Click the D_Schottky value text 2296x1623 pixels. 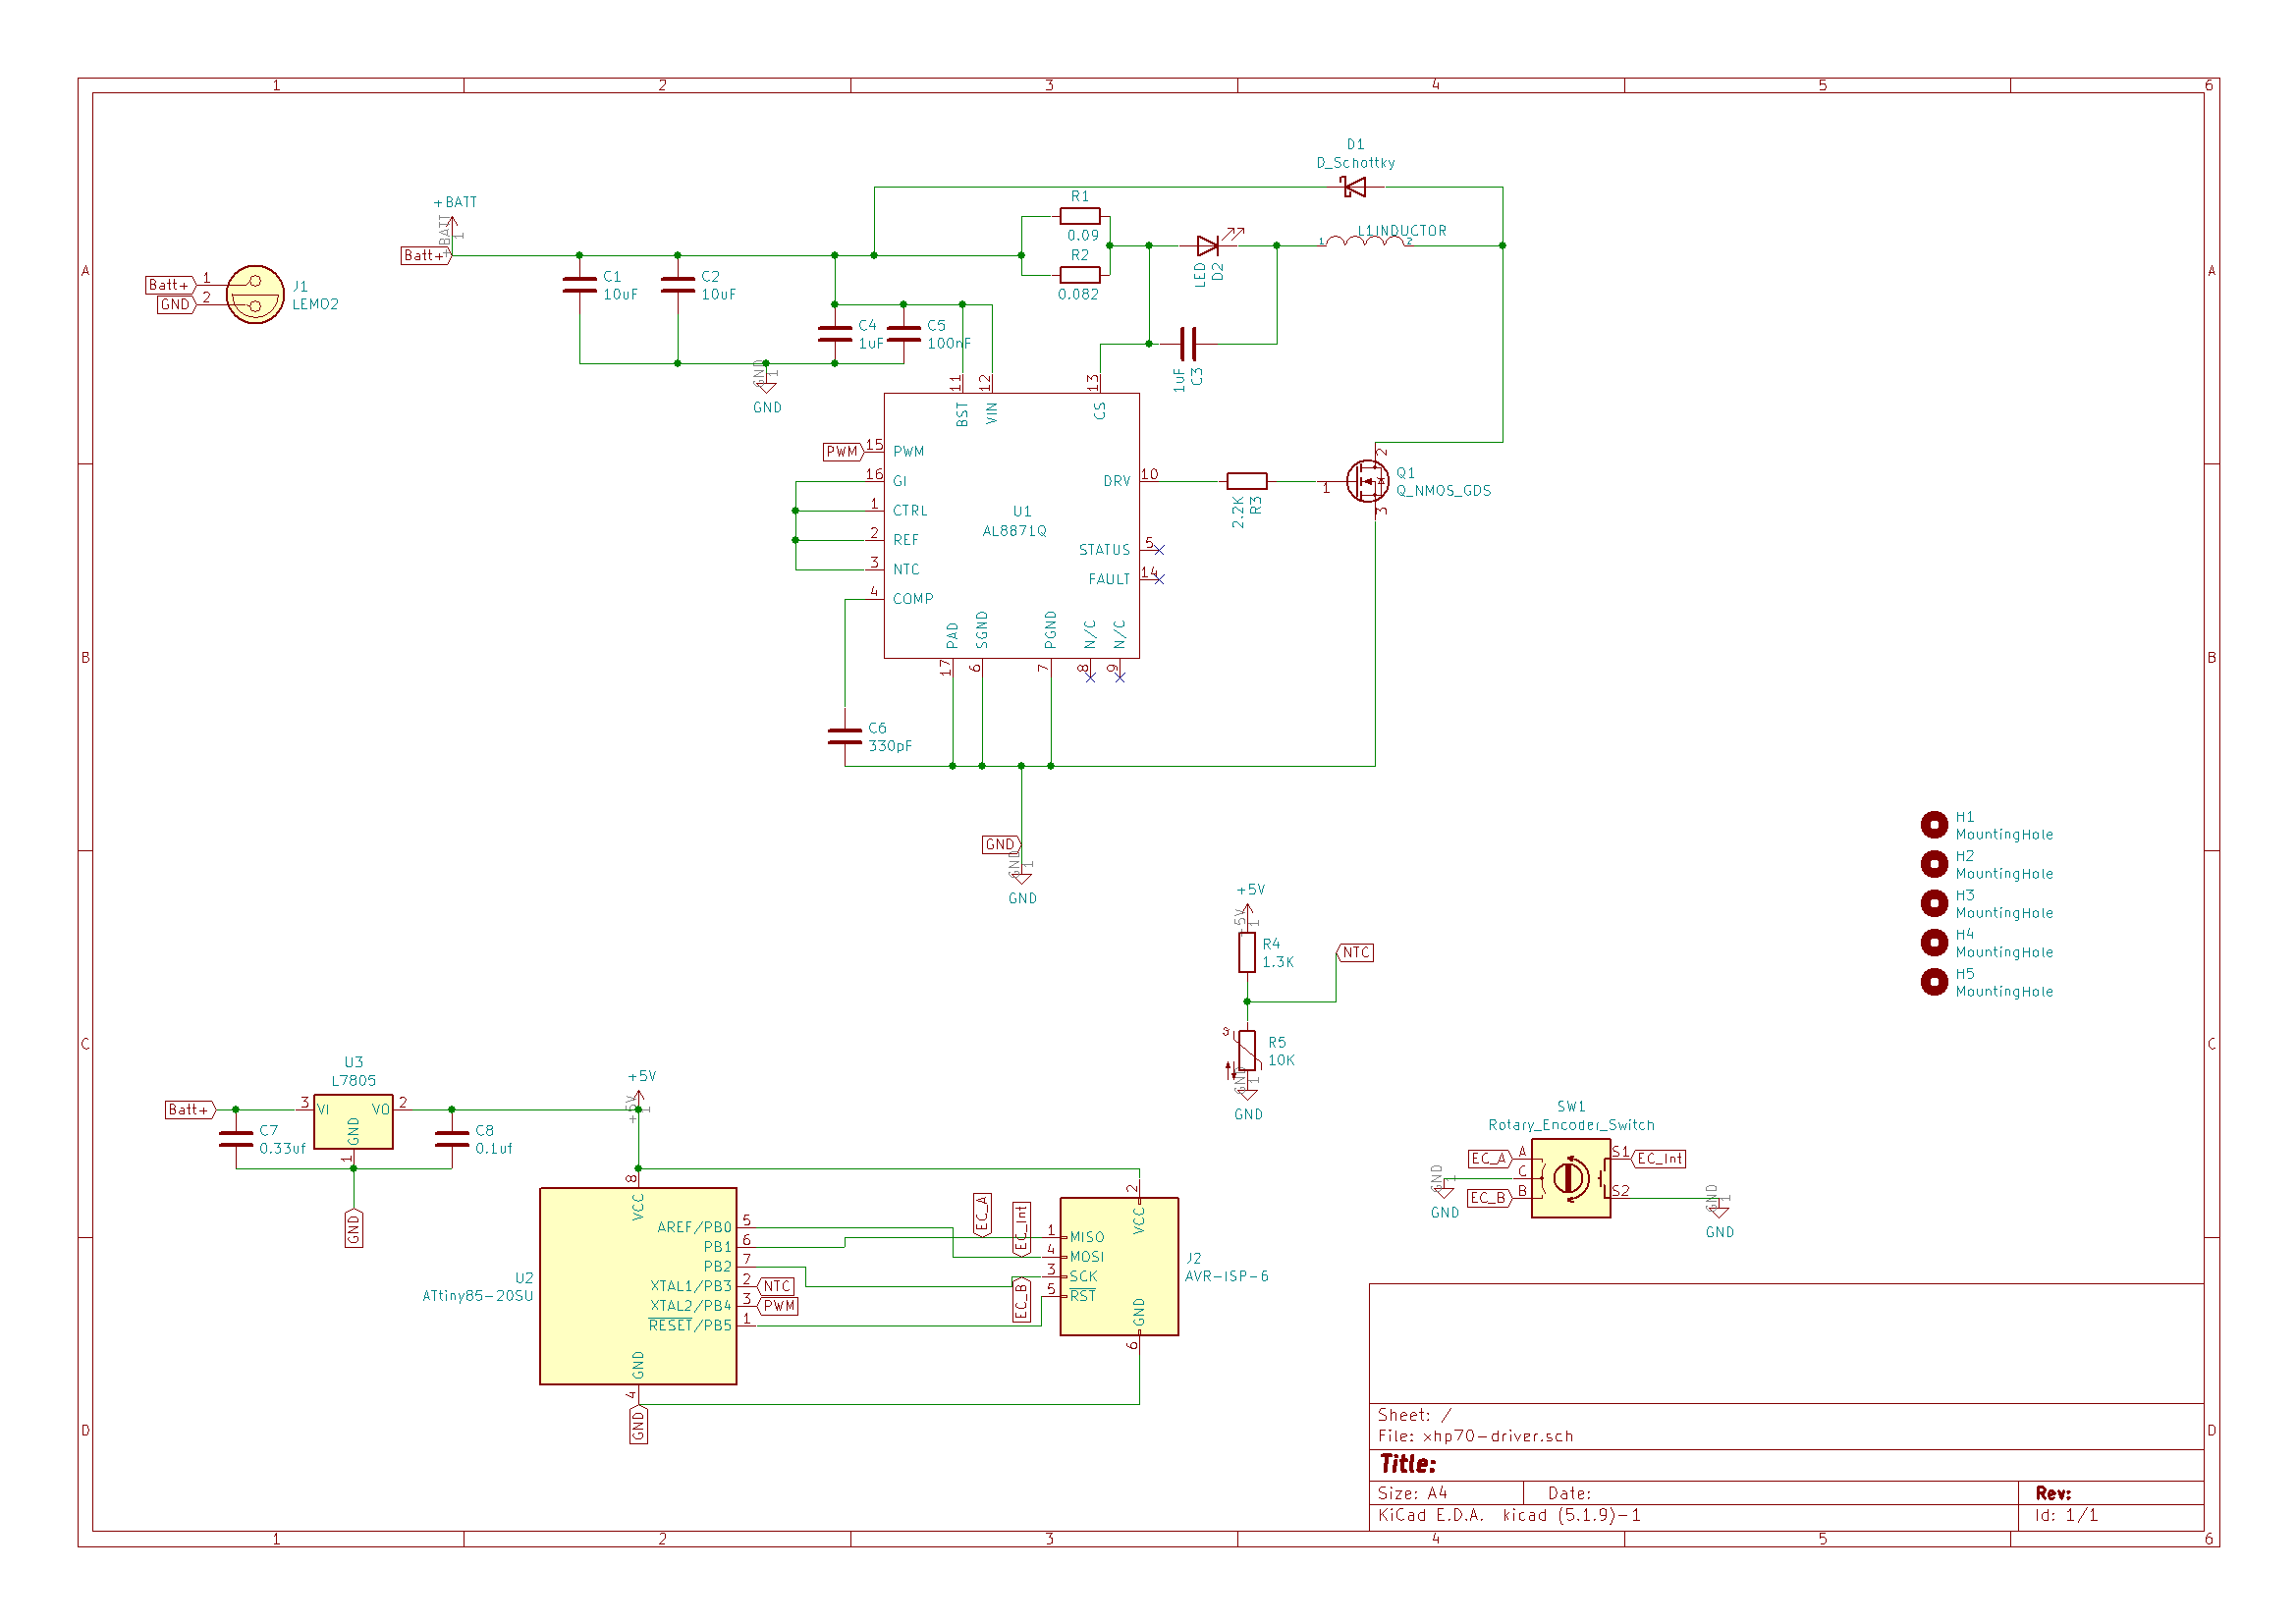1355,163
